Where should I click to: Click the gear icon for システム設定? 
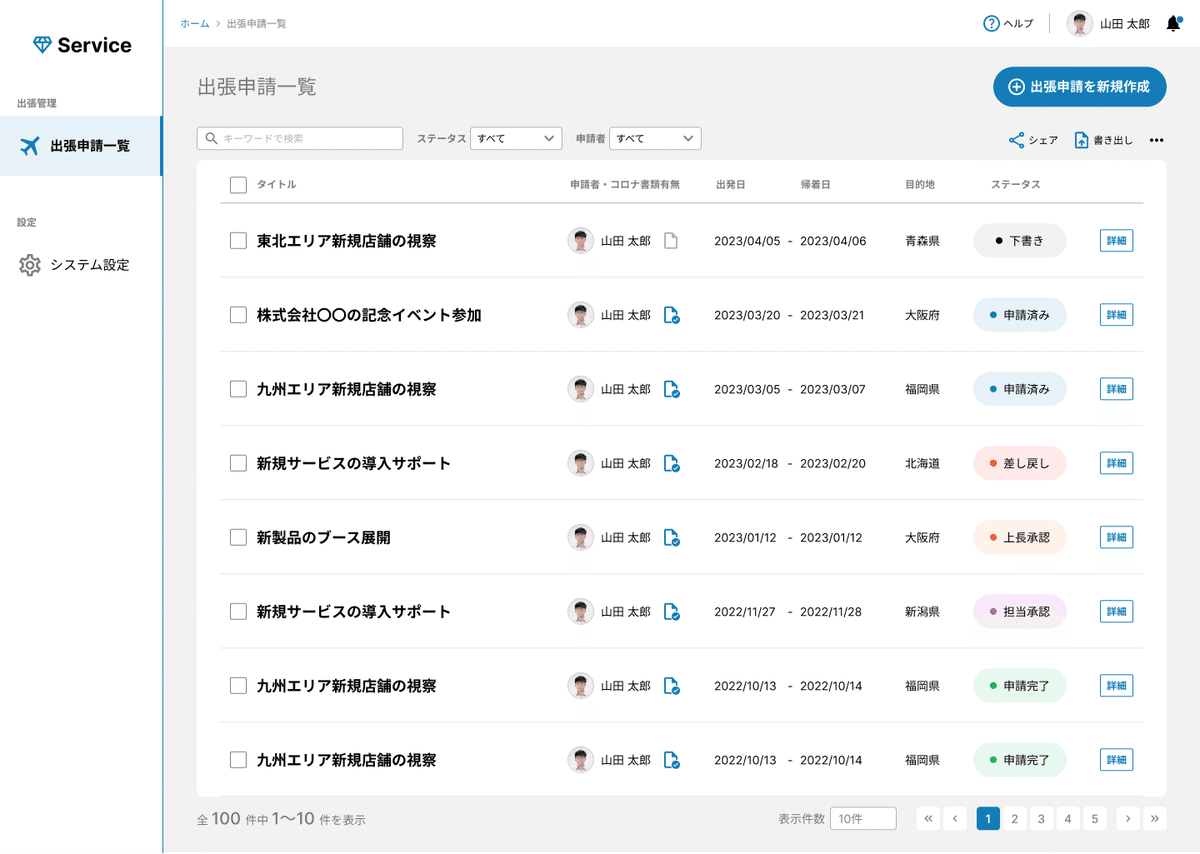pyautogui.click(x=30, y=265)
